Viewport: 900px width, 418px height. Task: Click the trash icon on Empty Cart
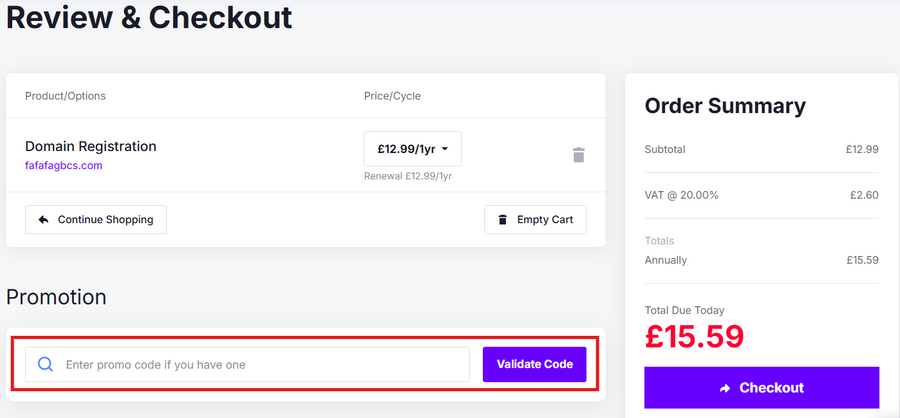(x=502, y=220)
